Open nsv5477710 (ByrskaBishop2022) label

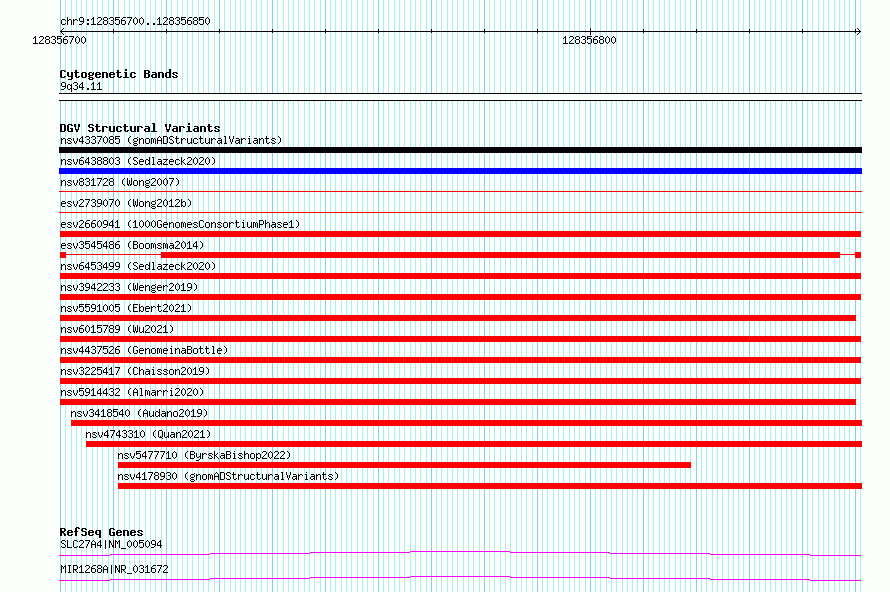pos(204,455)
